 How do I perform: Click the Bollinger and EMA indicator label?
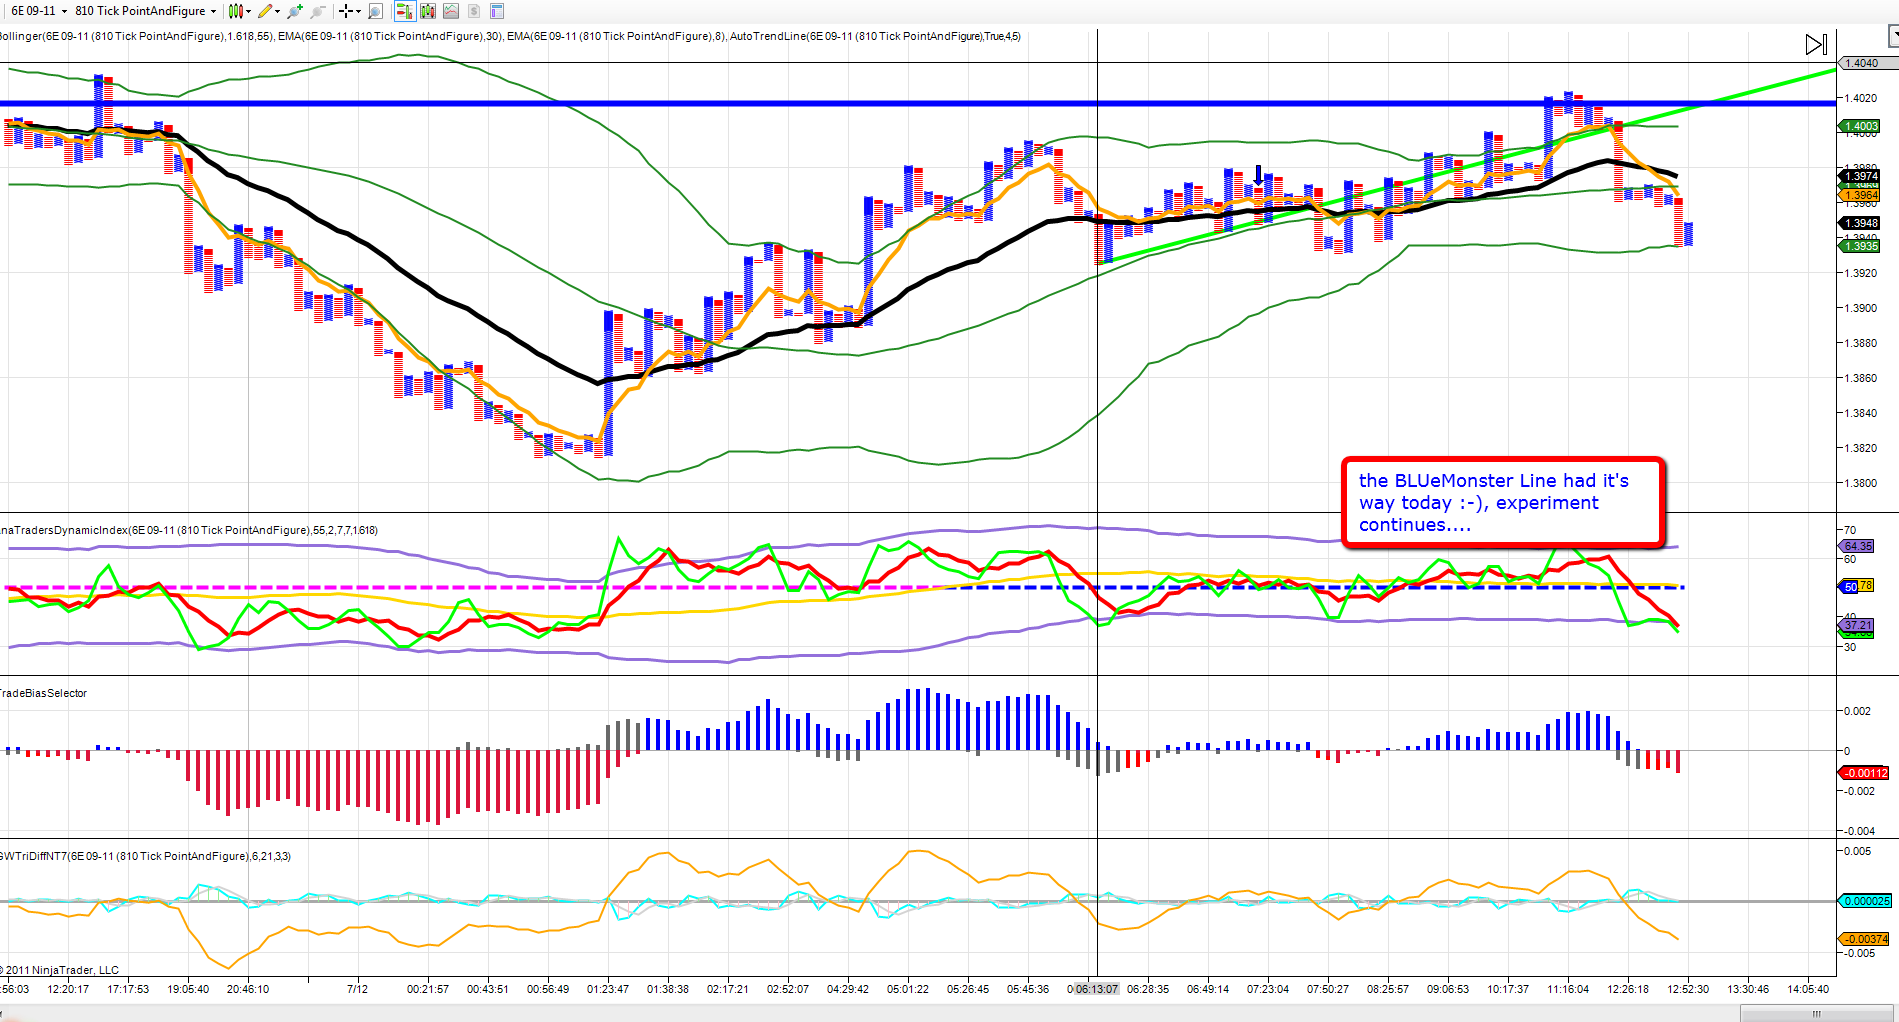tap(510, 36)
